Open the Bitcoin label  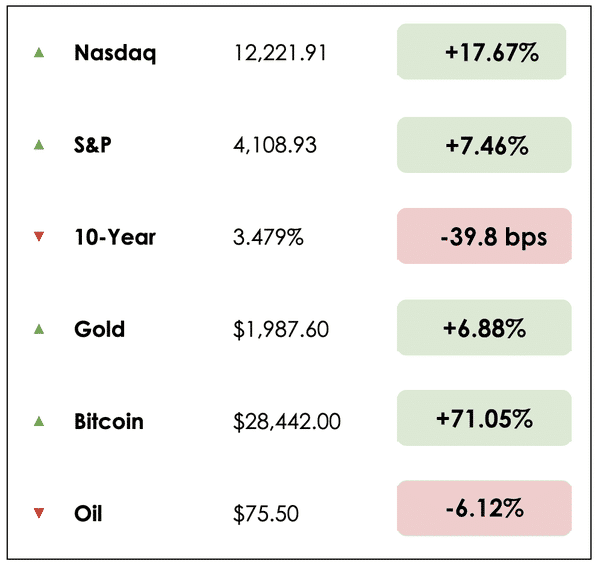coord(109,421)
